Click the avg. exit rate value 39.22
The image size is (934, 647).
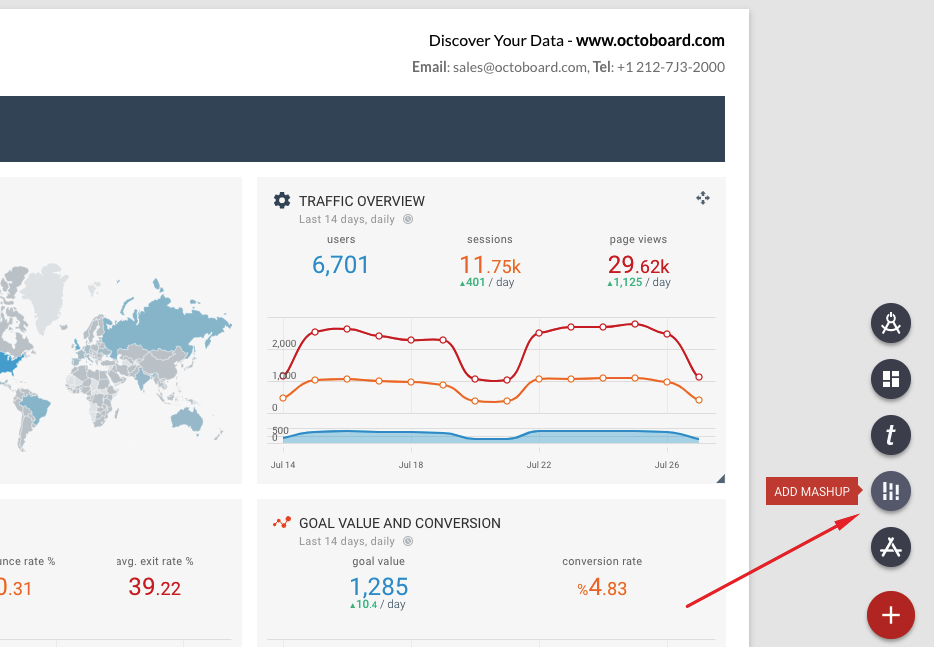point(155,587)
